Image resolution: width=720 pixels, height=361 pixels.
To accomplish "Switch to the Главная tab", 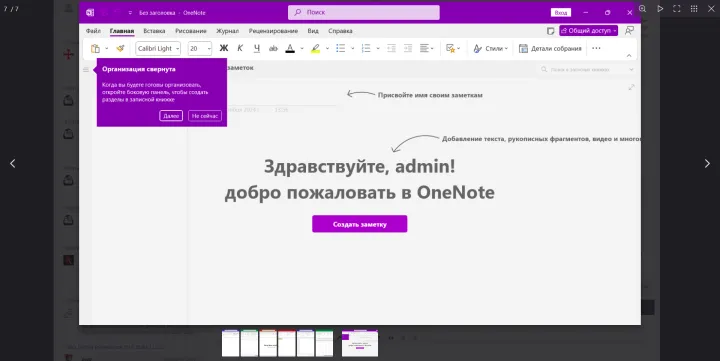I will 122,31.
